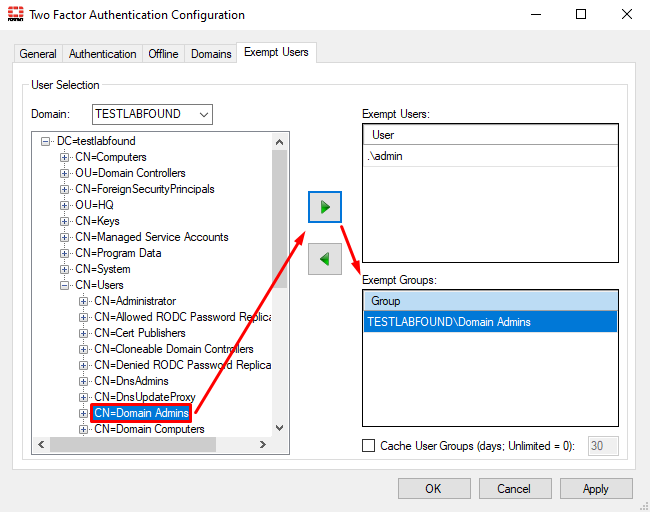This screenshot has width=650, height=512.
Task: Select CN=Administrator tree item
Action: 135,301
